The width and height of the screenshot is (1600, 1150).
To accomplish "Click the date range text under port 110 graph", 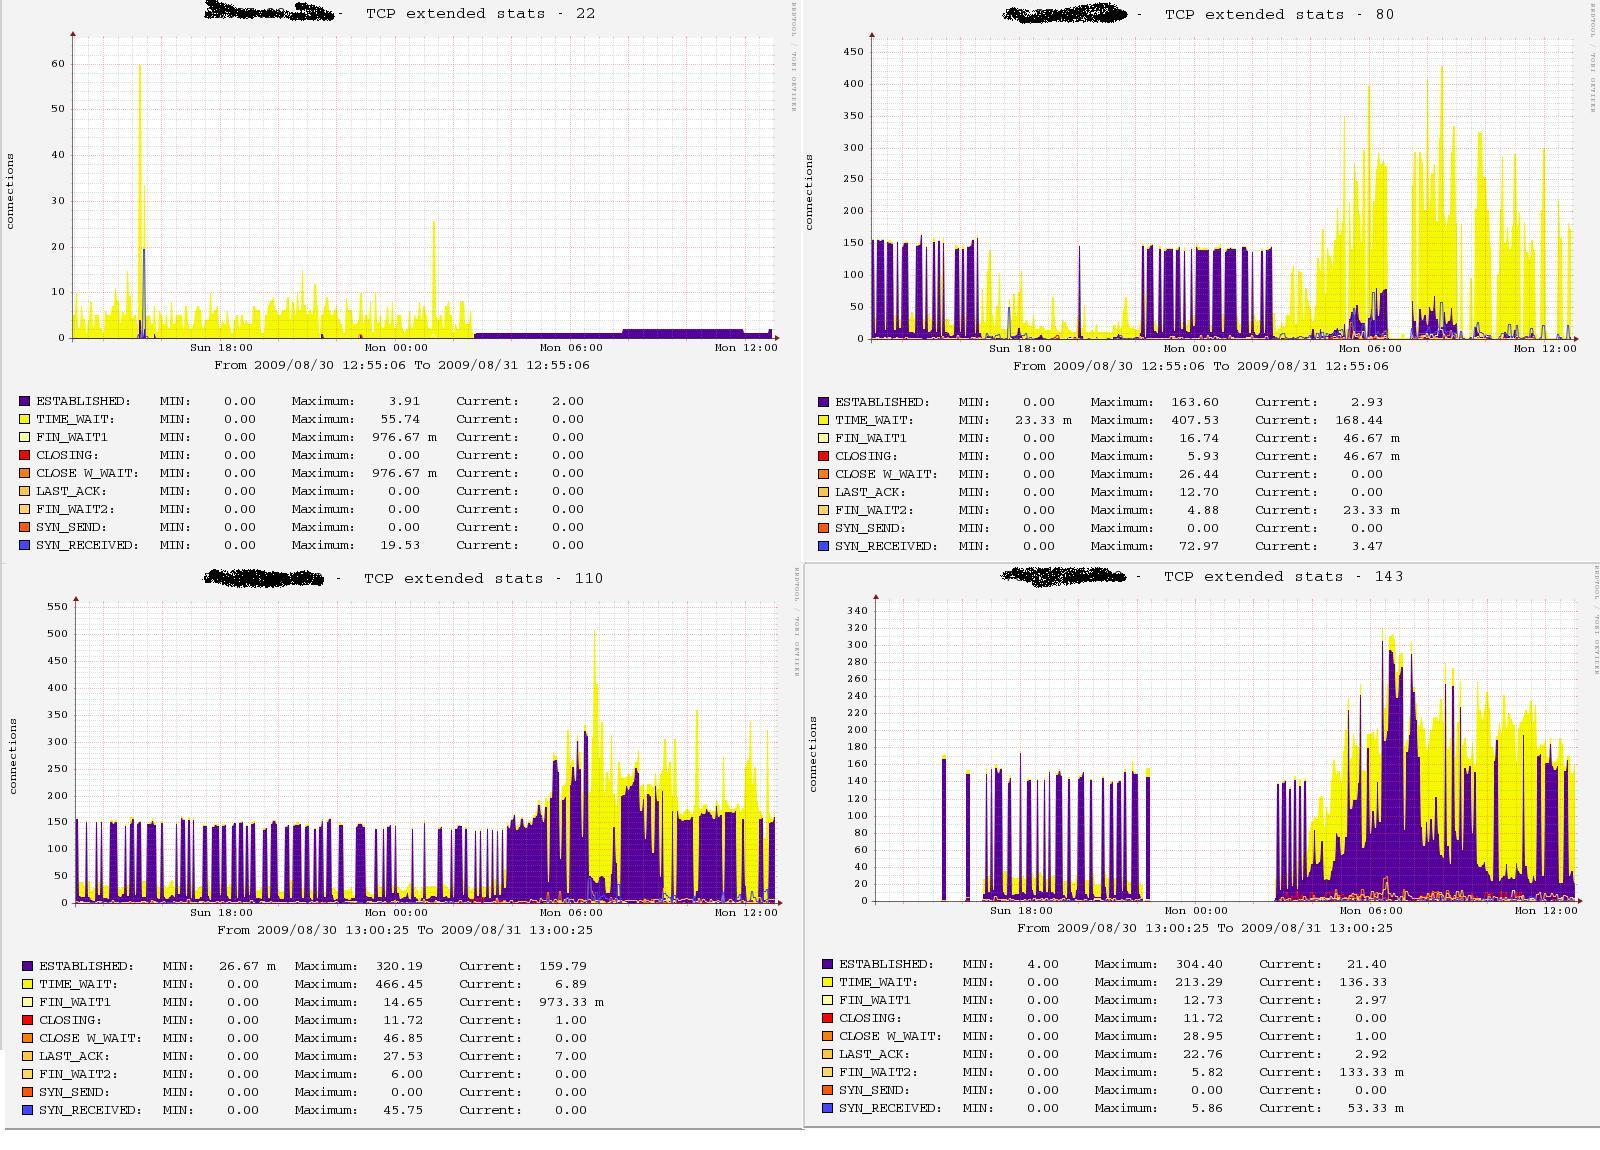I will click(405, 930).
